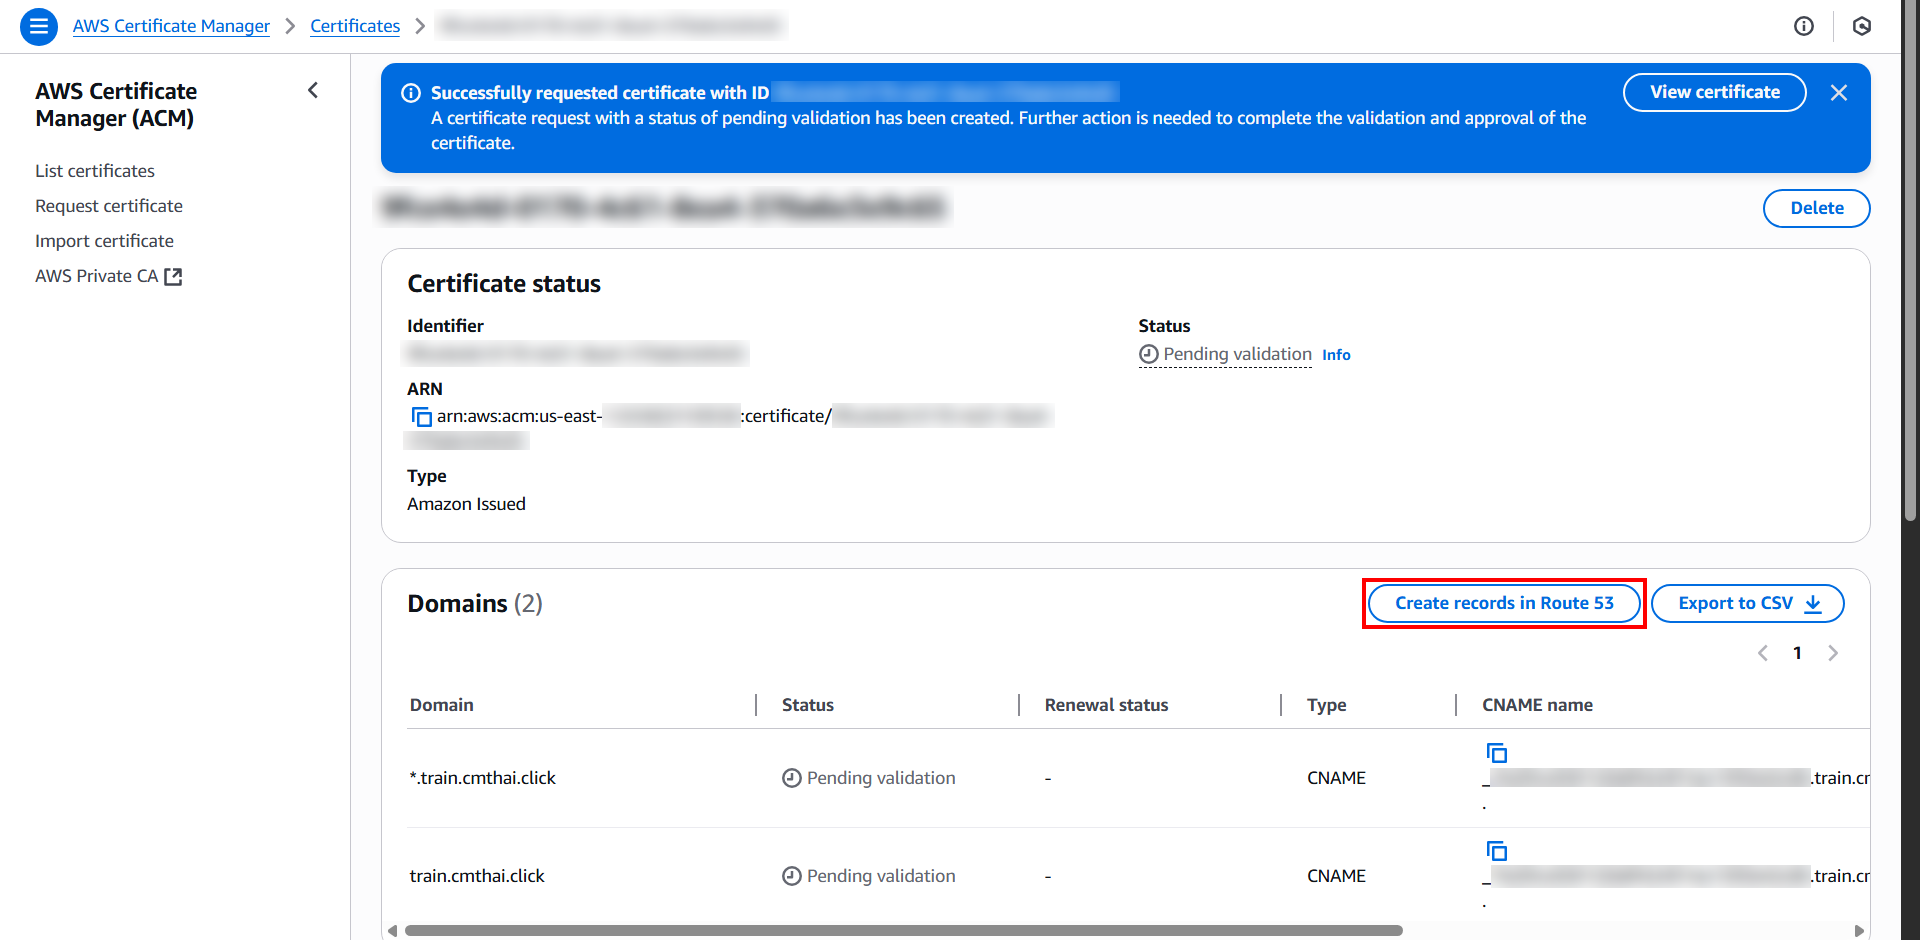Export domains to CSV
Viewport: 1920px width, 940px height.
pos(1747,603)
